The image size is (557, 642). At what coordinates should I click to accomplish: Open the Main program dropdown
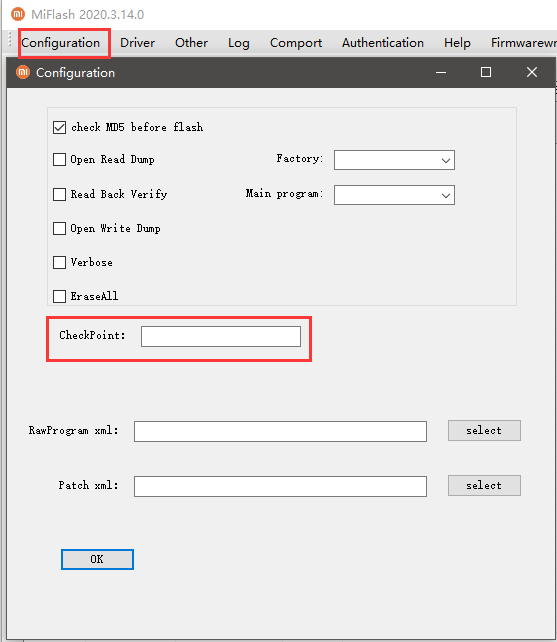pyautogui.click(x=394, y=195)
